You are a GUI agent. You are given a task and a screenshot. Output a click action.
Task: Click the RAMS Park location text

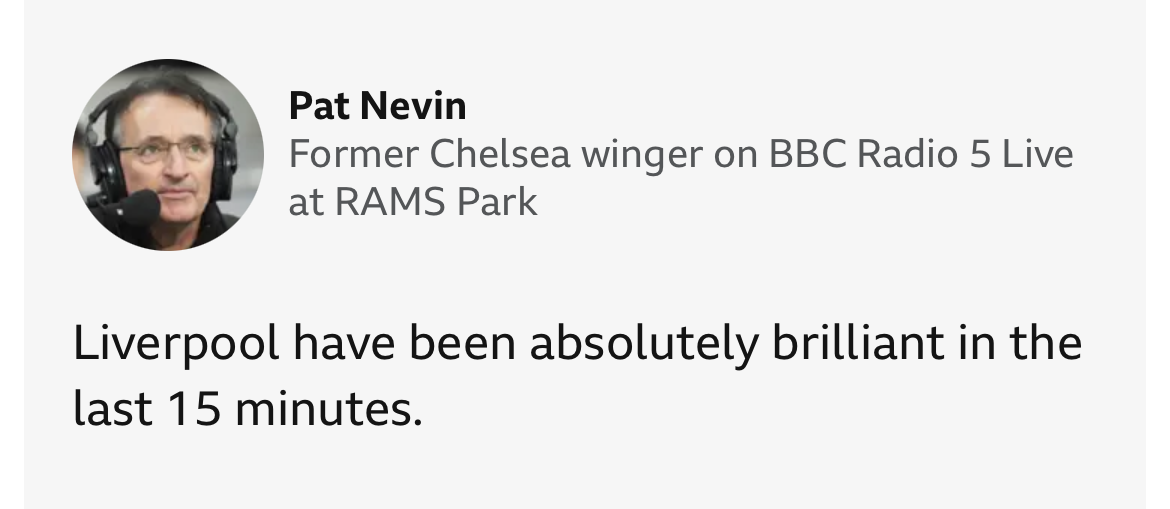(x=436, y=203)
